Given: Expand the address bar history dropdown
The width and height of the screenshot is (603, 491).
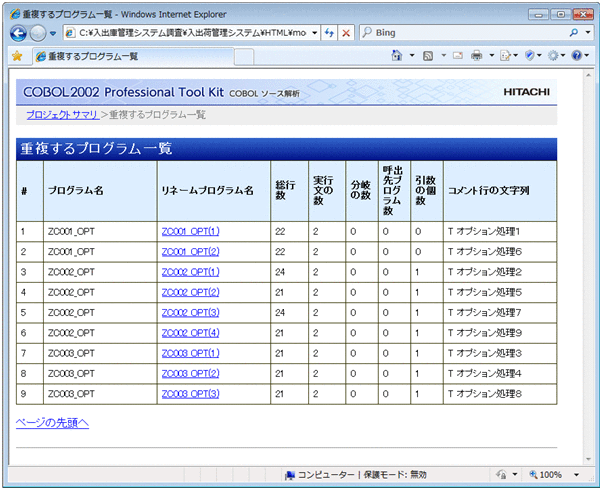Looking at the screenshot, I should pyautogui.click(x=315, y=33).
